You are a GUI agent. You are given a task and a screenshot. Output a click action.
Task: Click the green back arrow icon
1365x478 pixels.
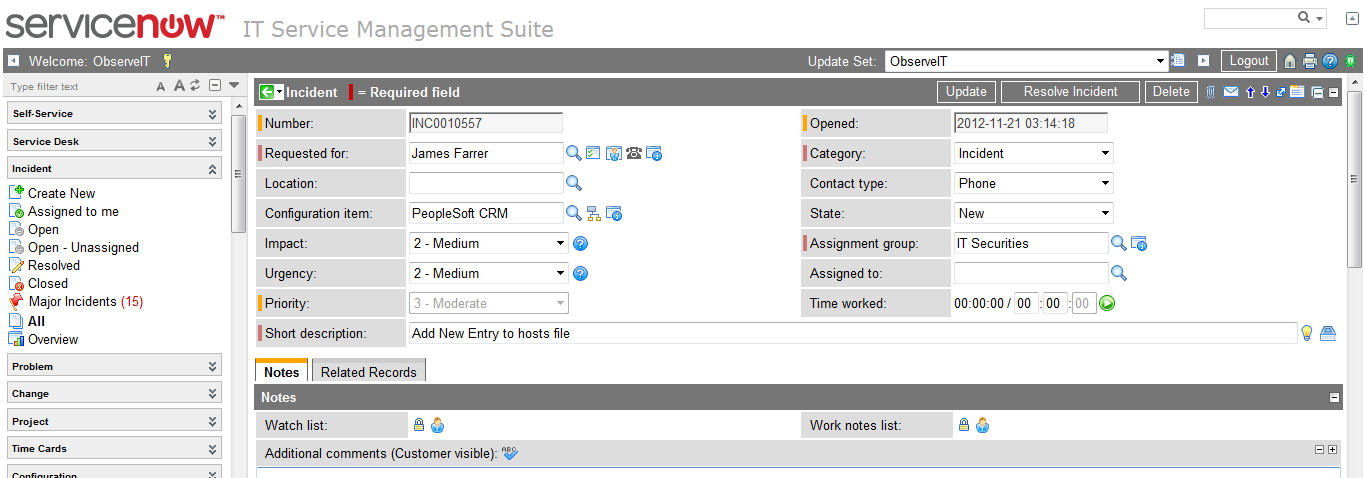(267, 92)
